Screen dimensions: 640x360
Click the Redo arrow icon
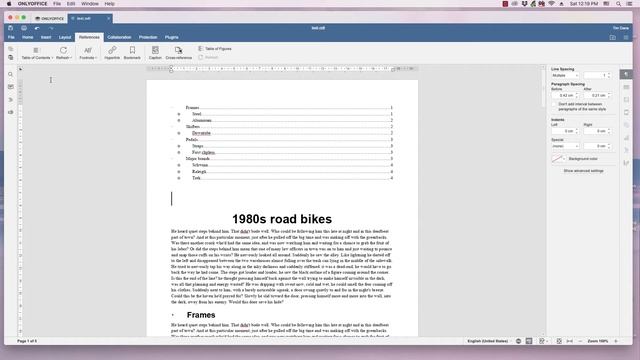pyautogui.click(x=51, y=28)
